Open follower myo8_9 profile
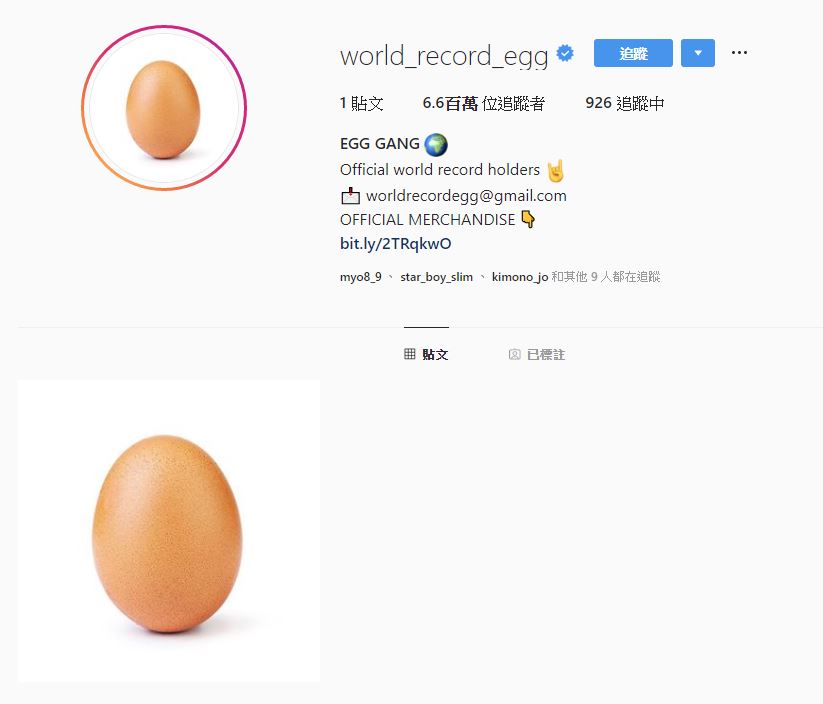823x704 pixels. coord(361,277)
